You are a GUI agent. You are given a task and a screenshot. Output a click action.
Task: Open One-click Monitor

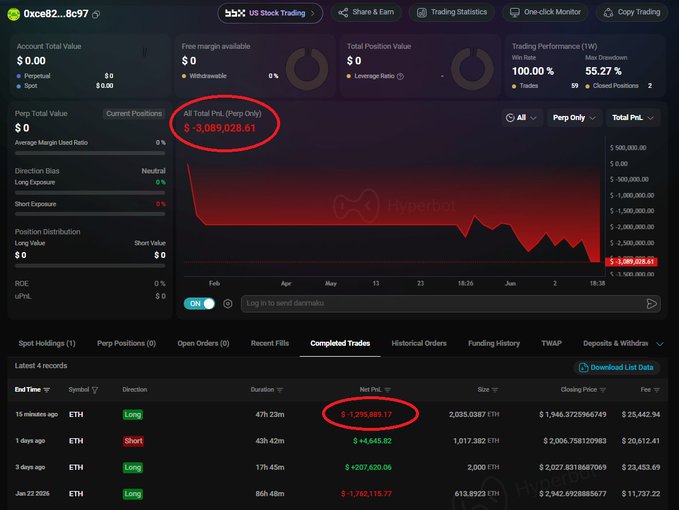545,12
